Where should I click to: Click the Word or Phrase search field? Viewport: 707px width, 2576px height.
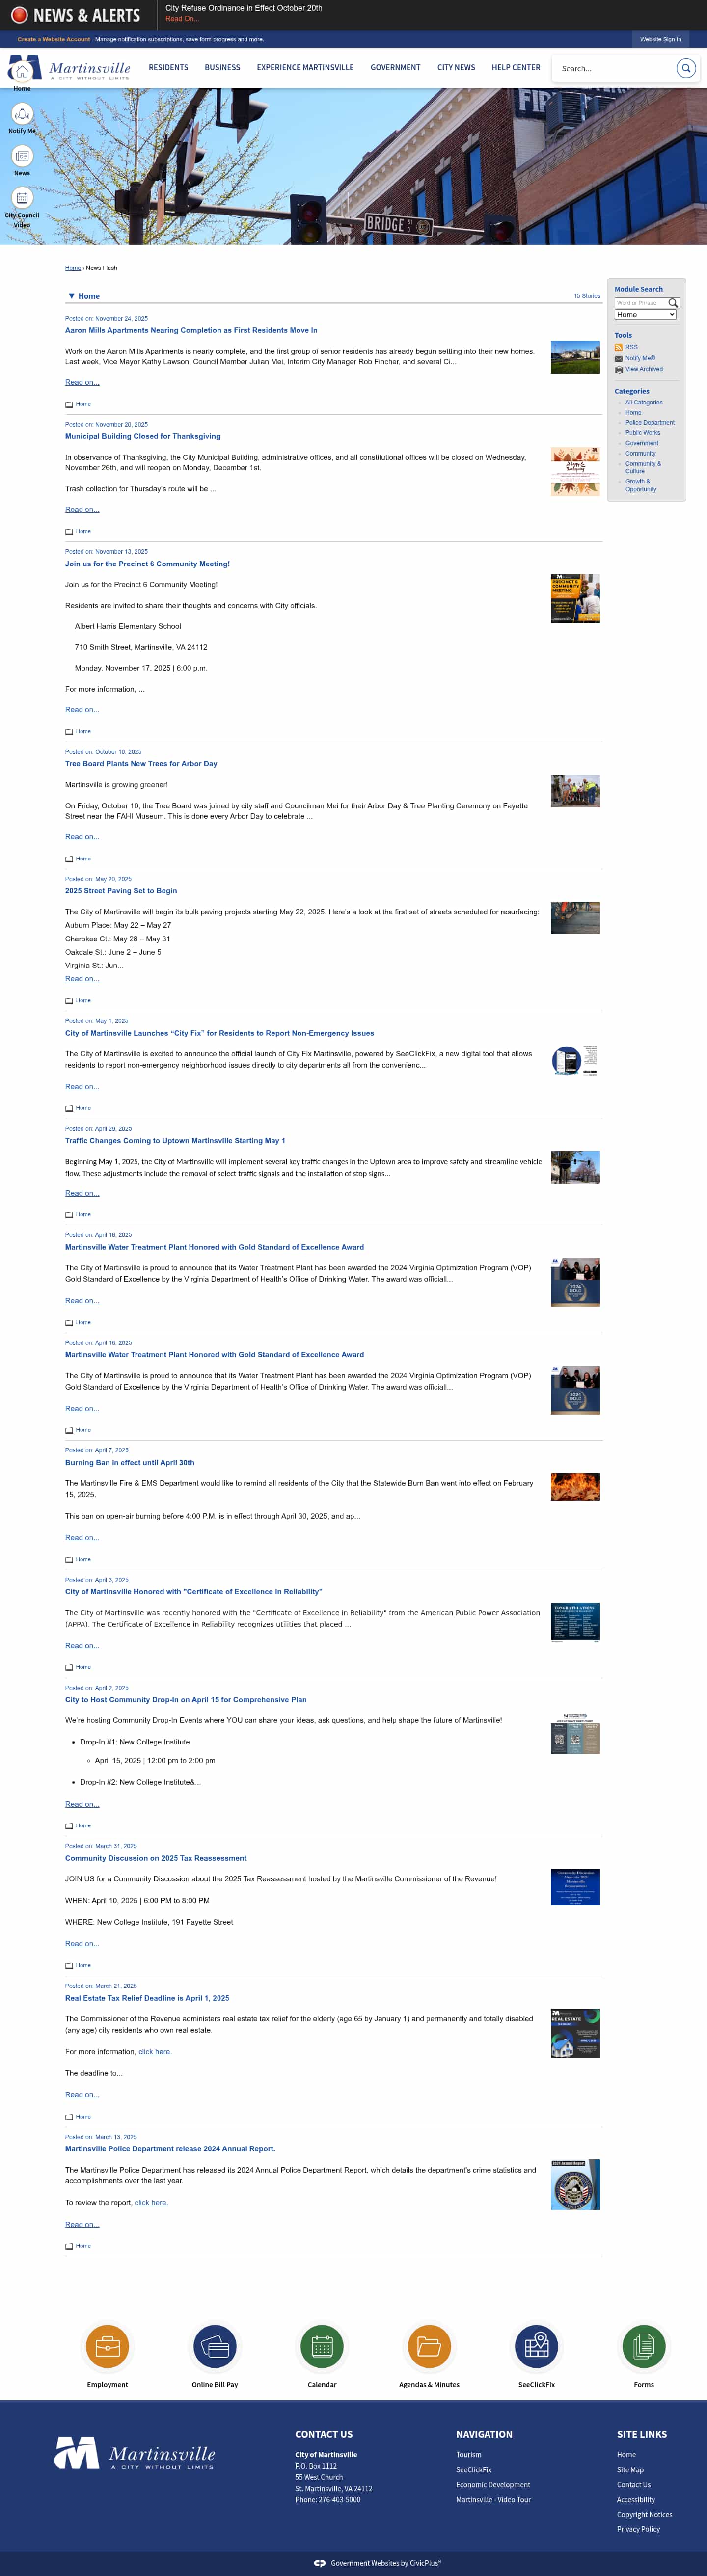tap(640, 303)
